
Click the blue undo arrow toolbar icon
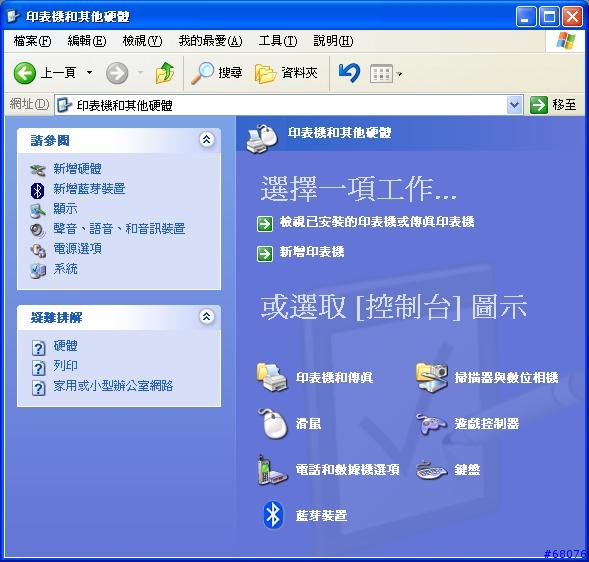tap(349, 73)
